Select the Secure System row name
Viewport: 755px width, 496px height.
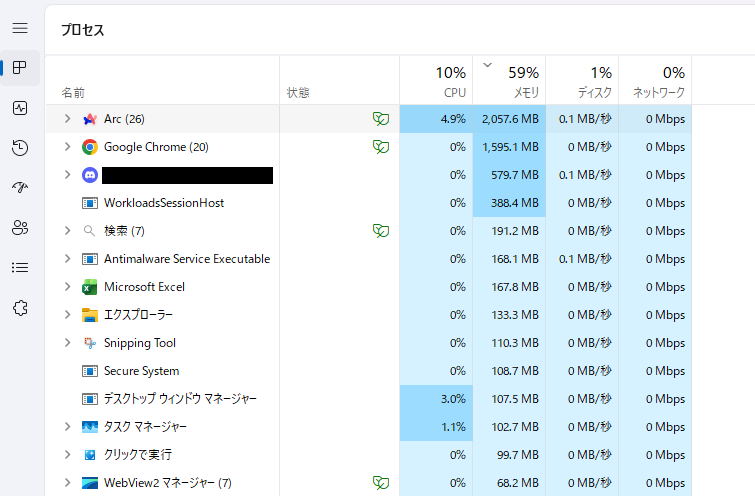pos(142,371)
